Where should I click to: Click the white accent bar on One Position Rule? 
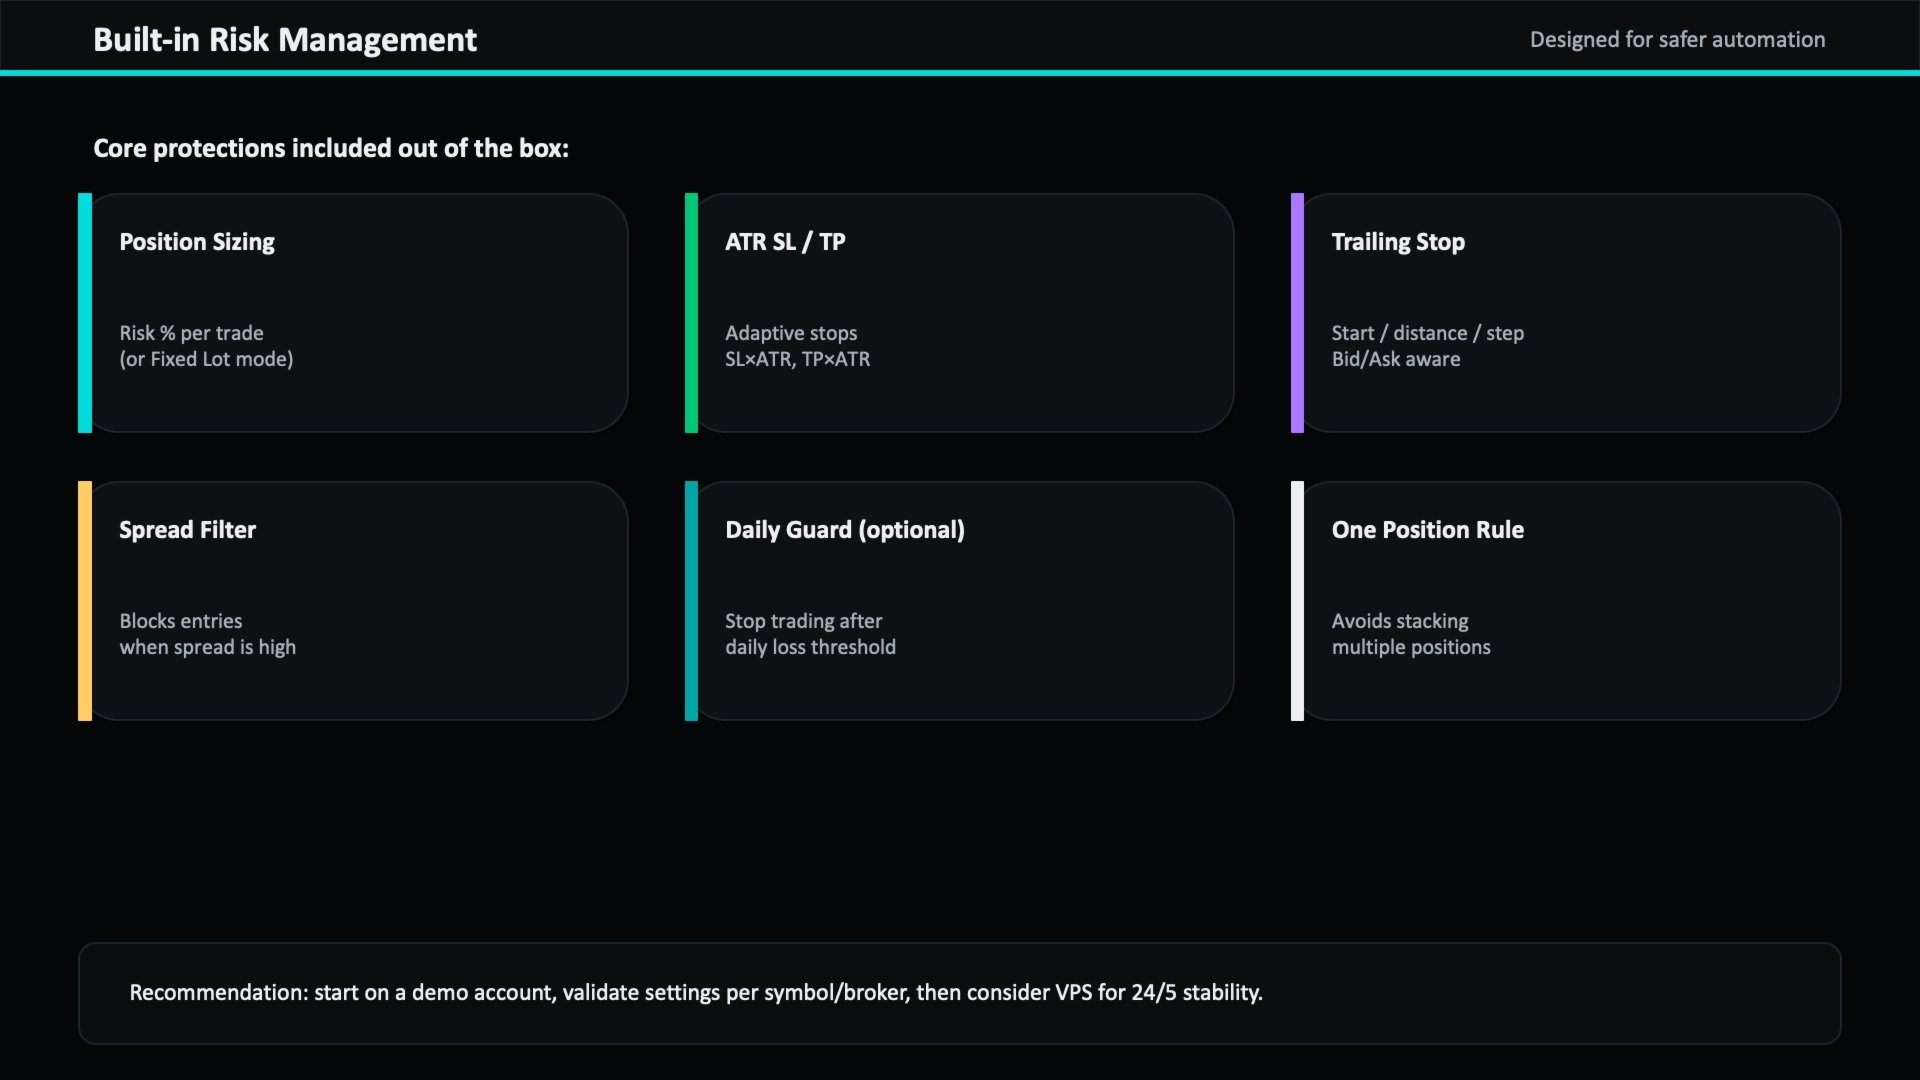click(1297, 601)
